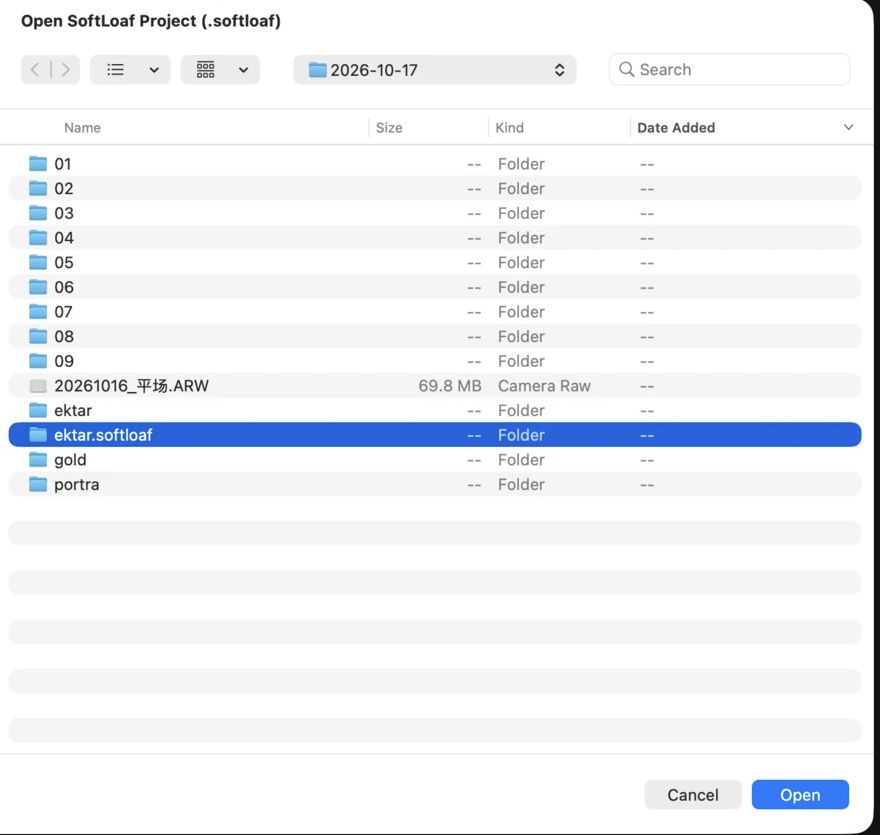Open the list view options chevron
880x835 pixels.
tap(154, 70)
